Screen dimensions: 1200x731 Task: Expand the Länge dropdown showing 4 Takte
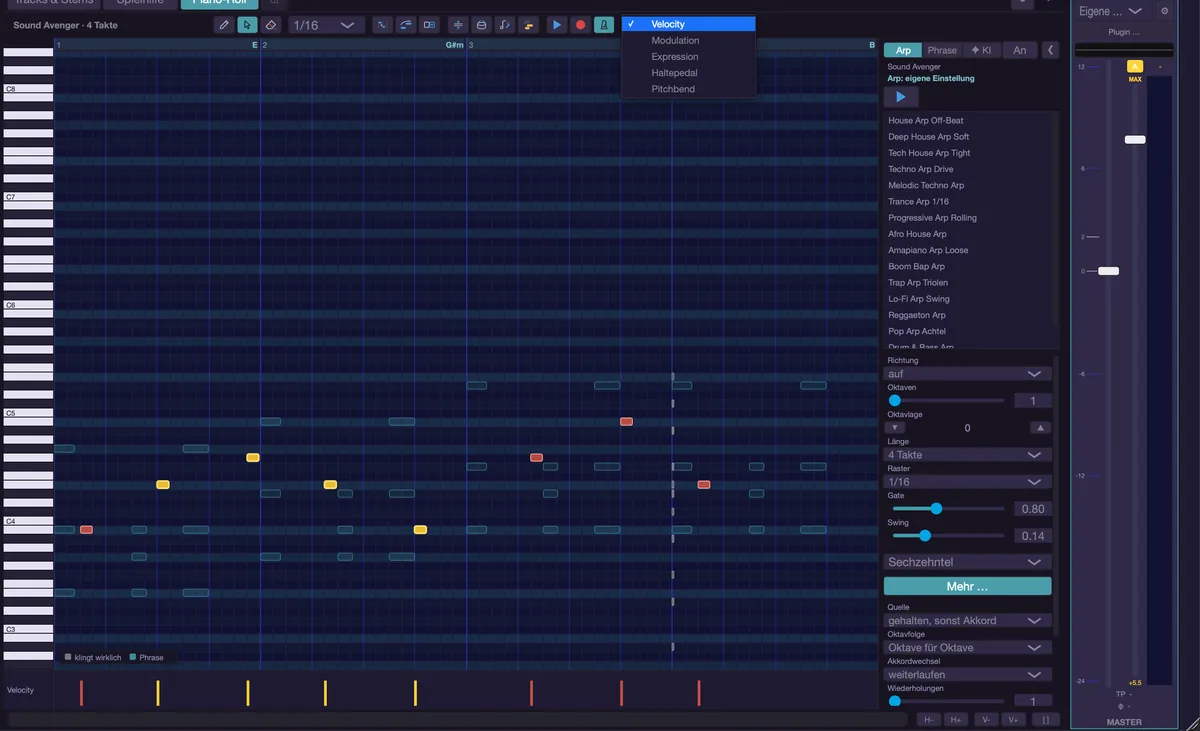pos(967,455)
